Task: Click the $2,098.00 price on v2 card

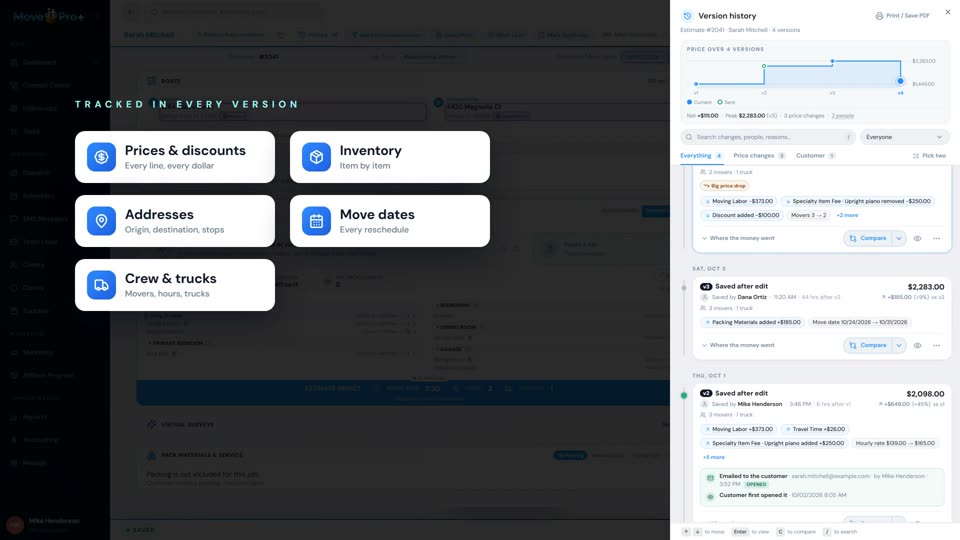Action: click(x=925, y=394)
